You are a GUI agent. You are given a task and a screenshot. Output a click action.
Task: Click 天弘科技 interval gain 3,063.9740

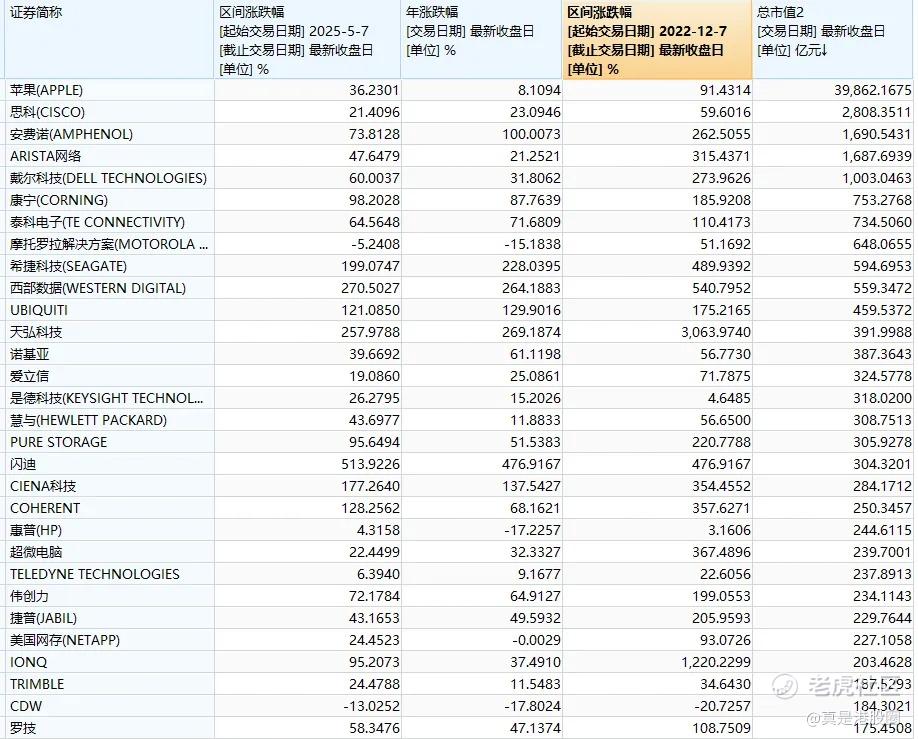715,332
